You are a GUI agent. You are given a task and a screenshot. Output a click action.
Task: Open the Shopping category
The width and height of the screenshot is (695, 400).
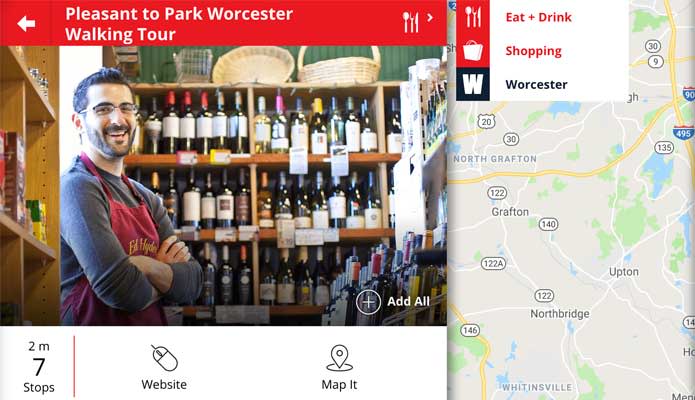click(534, 51)
